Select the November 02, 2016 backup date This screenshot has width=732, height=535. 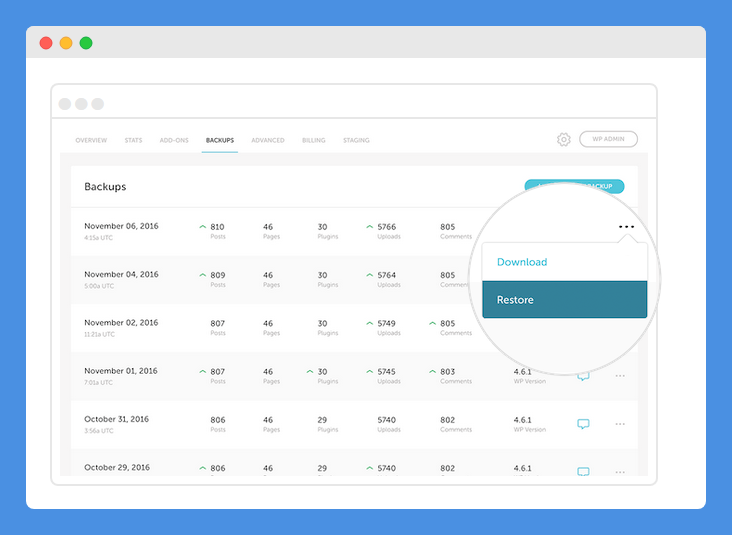(x=121, y=323)
